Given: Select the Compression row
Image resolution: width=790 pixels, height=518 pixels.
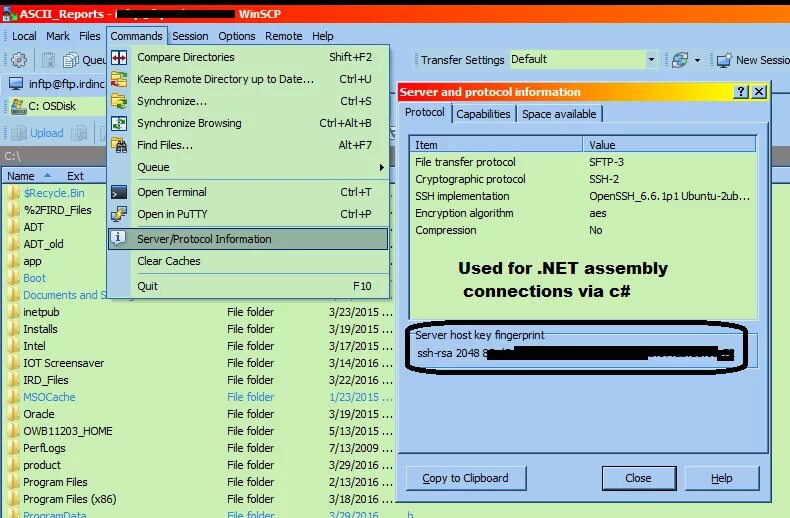Looking at the screenshot, I should tap(583, 230).
